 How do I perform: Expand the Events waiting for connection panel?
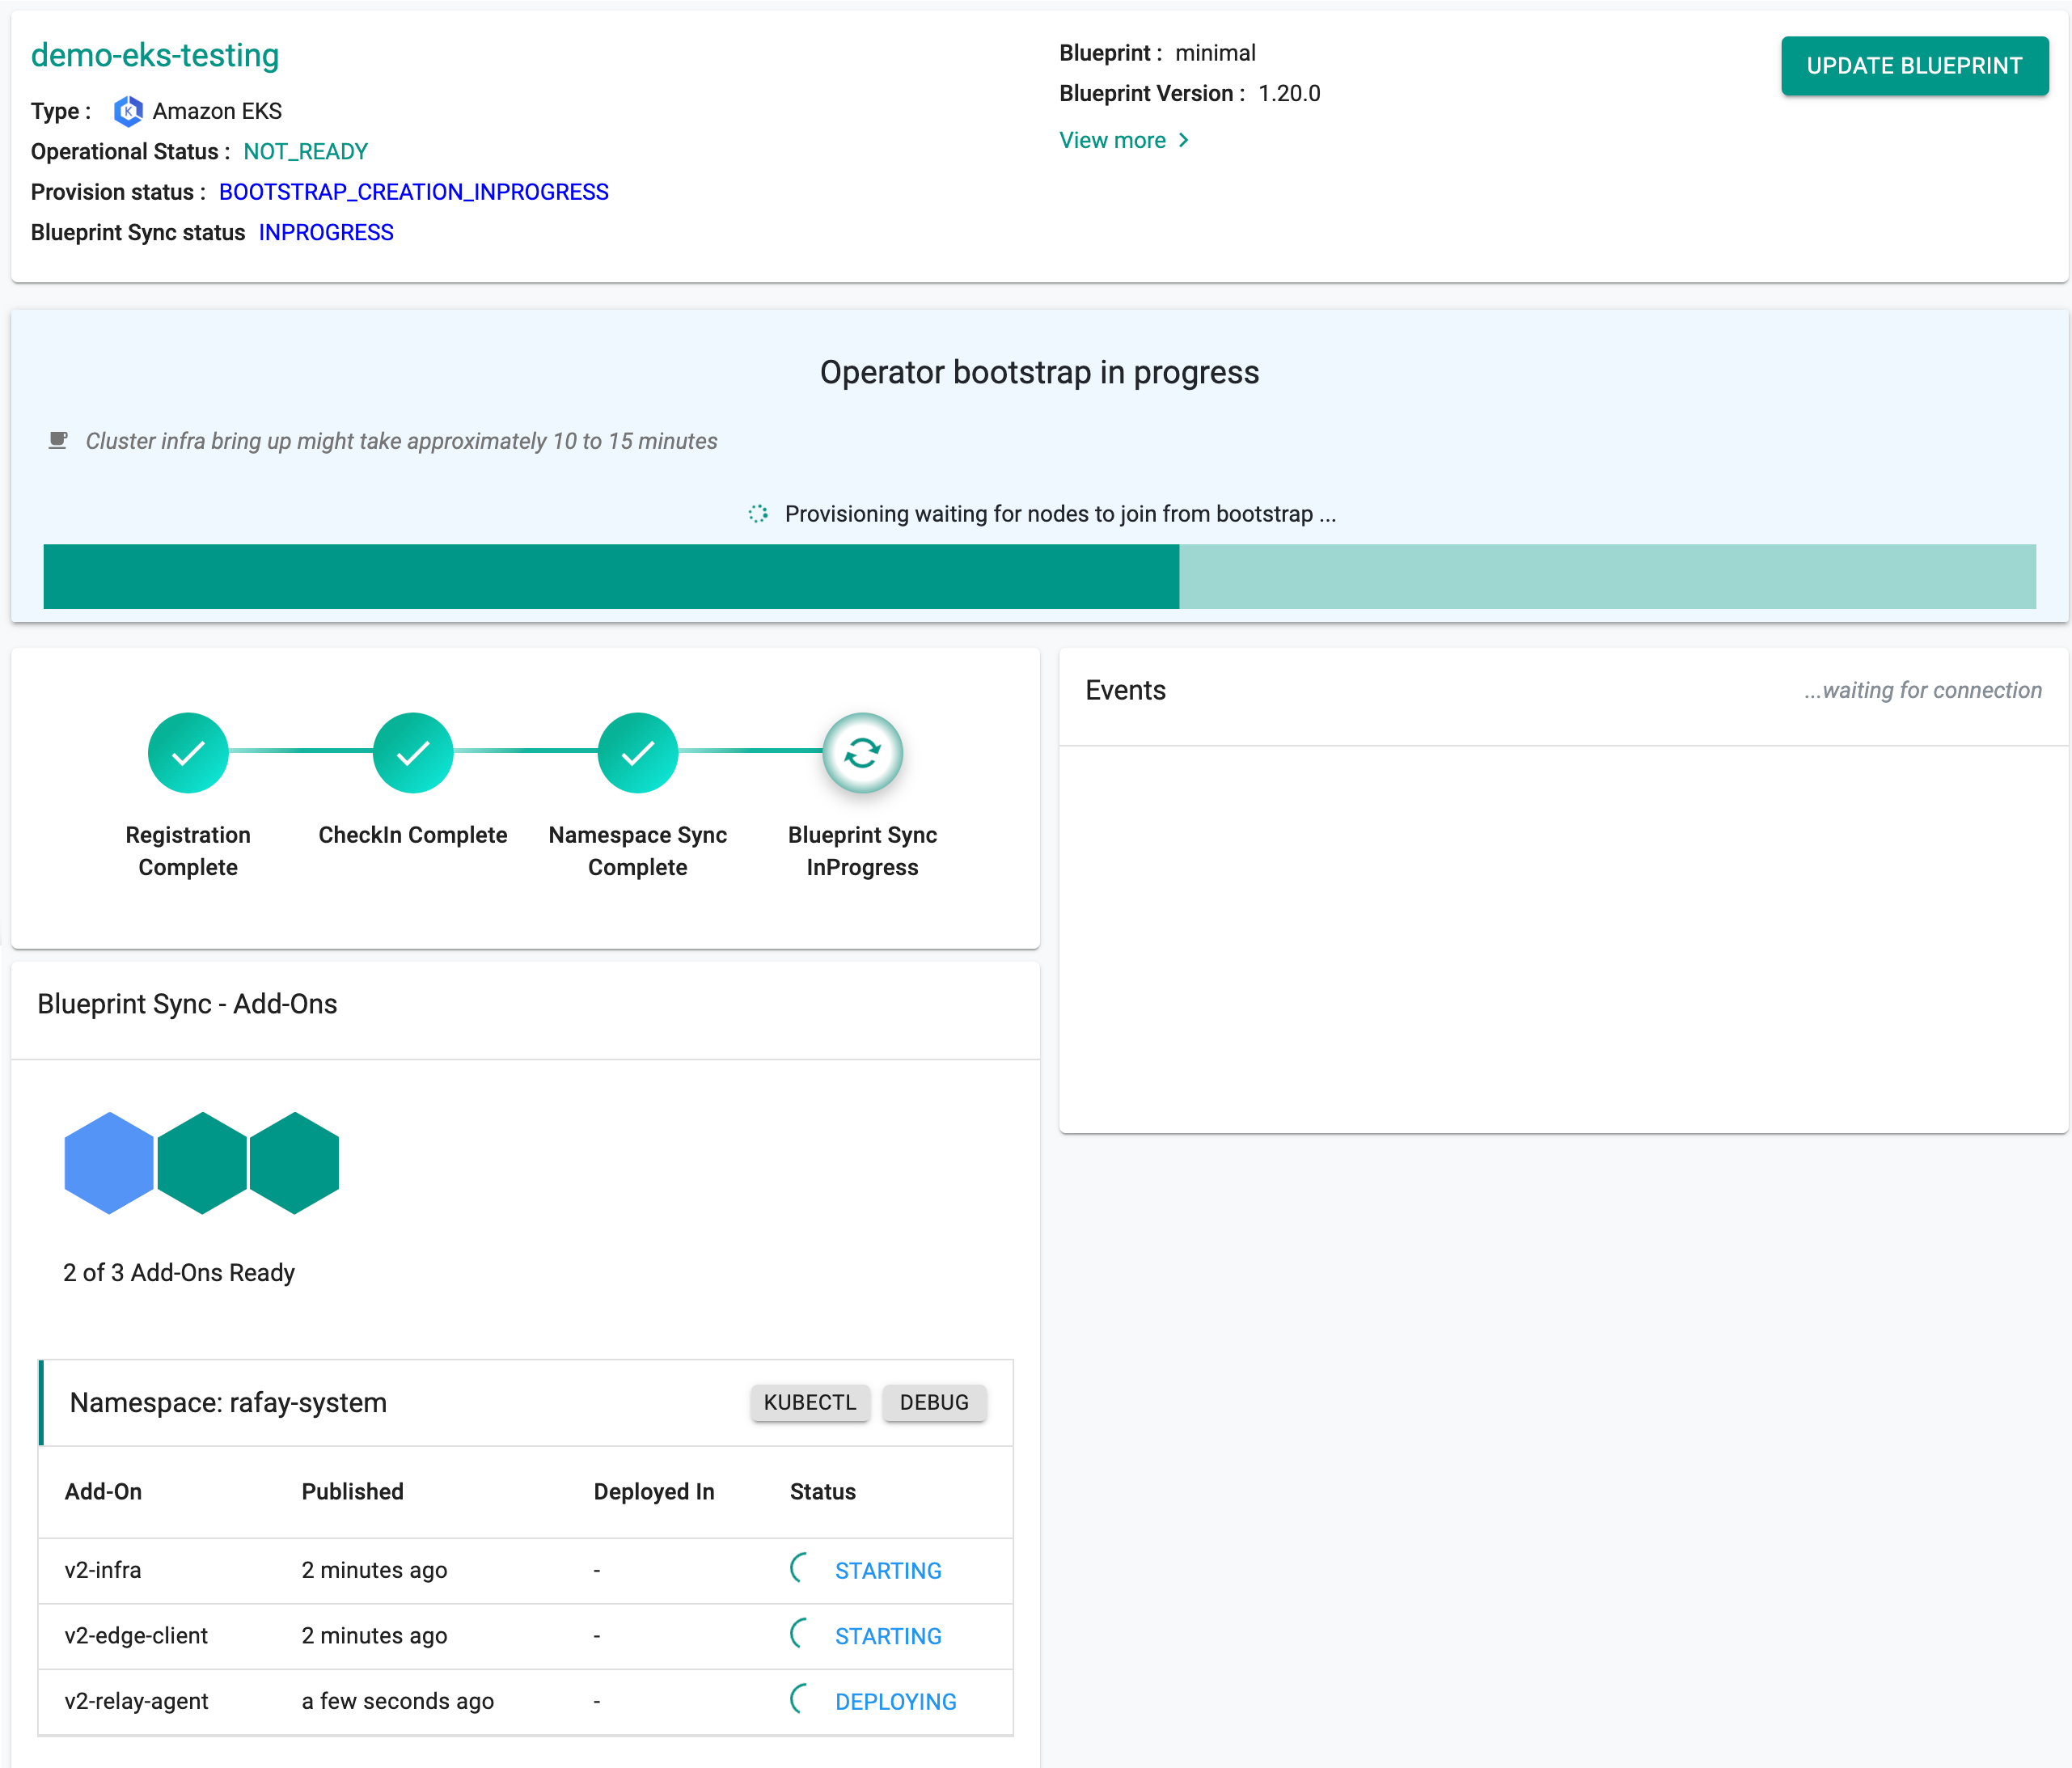pyautogui.click(x=1562, y=689)
